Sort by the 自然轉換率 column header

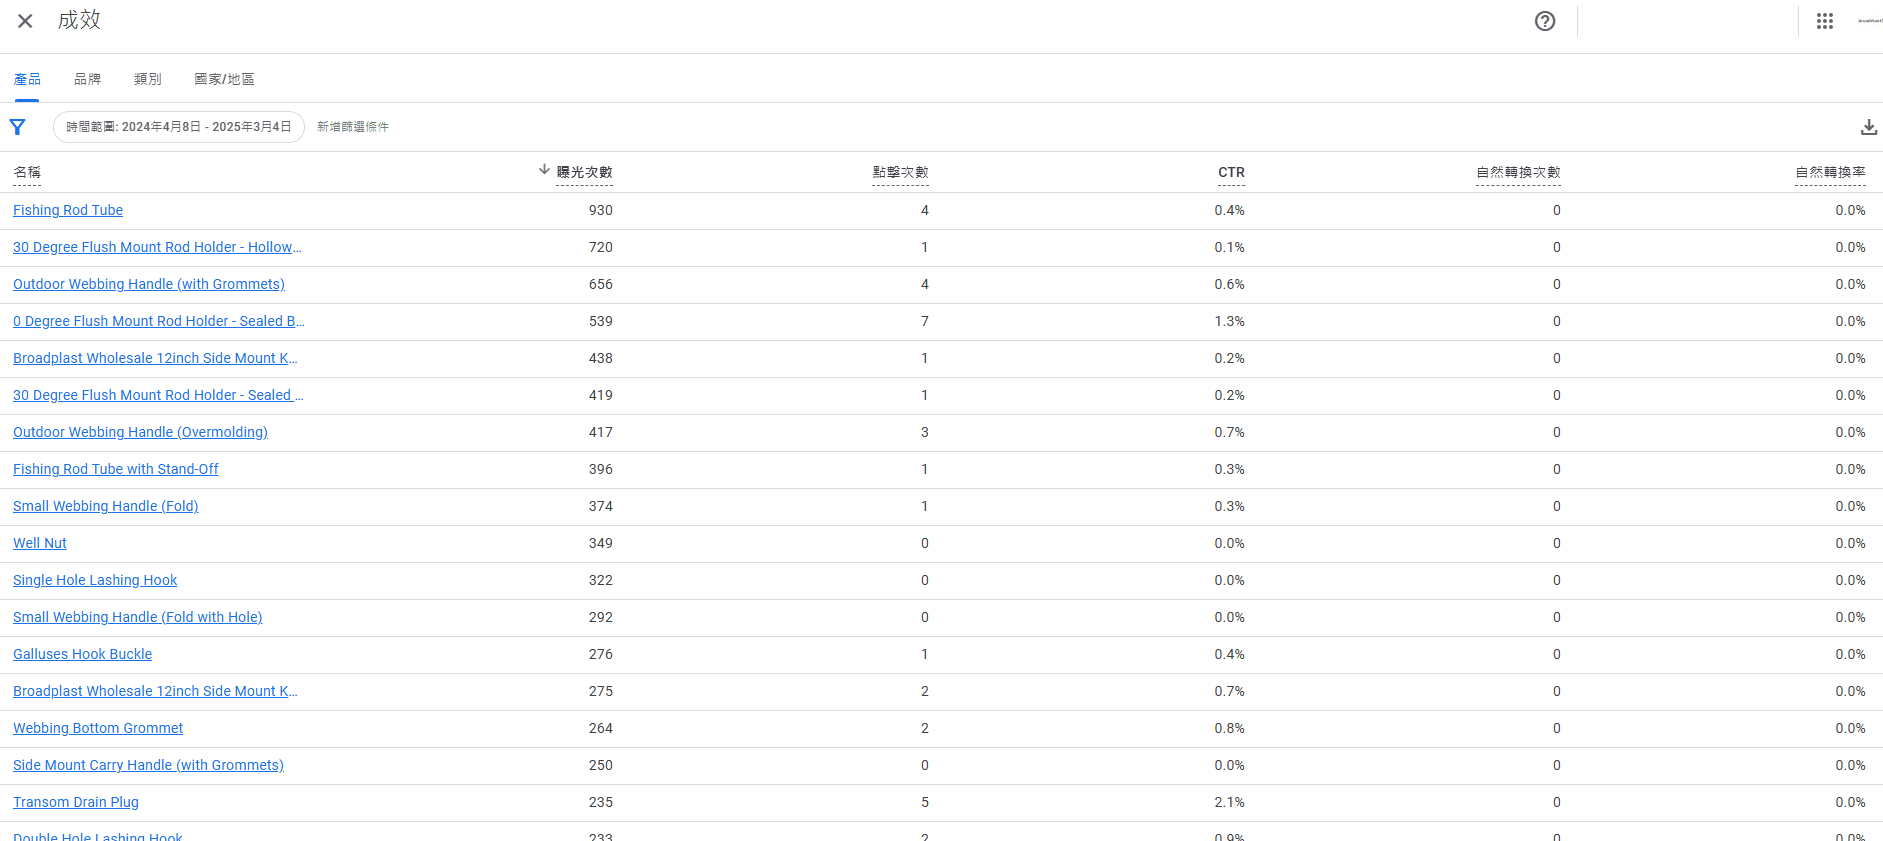tap(1830, 172)
